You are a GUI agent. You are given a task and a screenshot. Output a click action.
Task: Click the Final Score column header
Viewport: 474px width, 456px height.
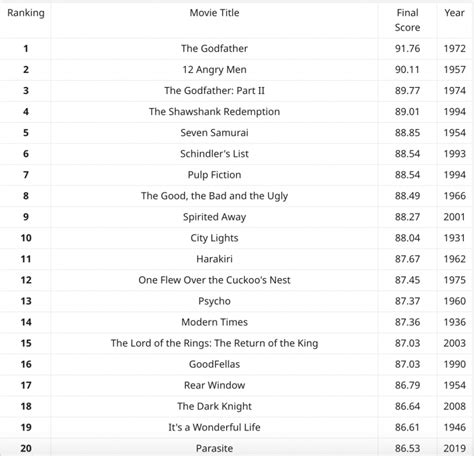click(407, 20)
